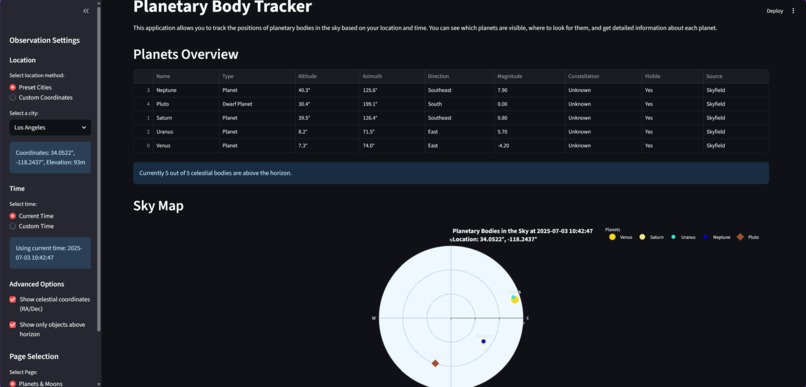This screenshot has width=806, height=387.
Task: Click the Dwarf Planet type cell
Action: [257, 104]
